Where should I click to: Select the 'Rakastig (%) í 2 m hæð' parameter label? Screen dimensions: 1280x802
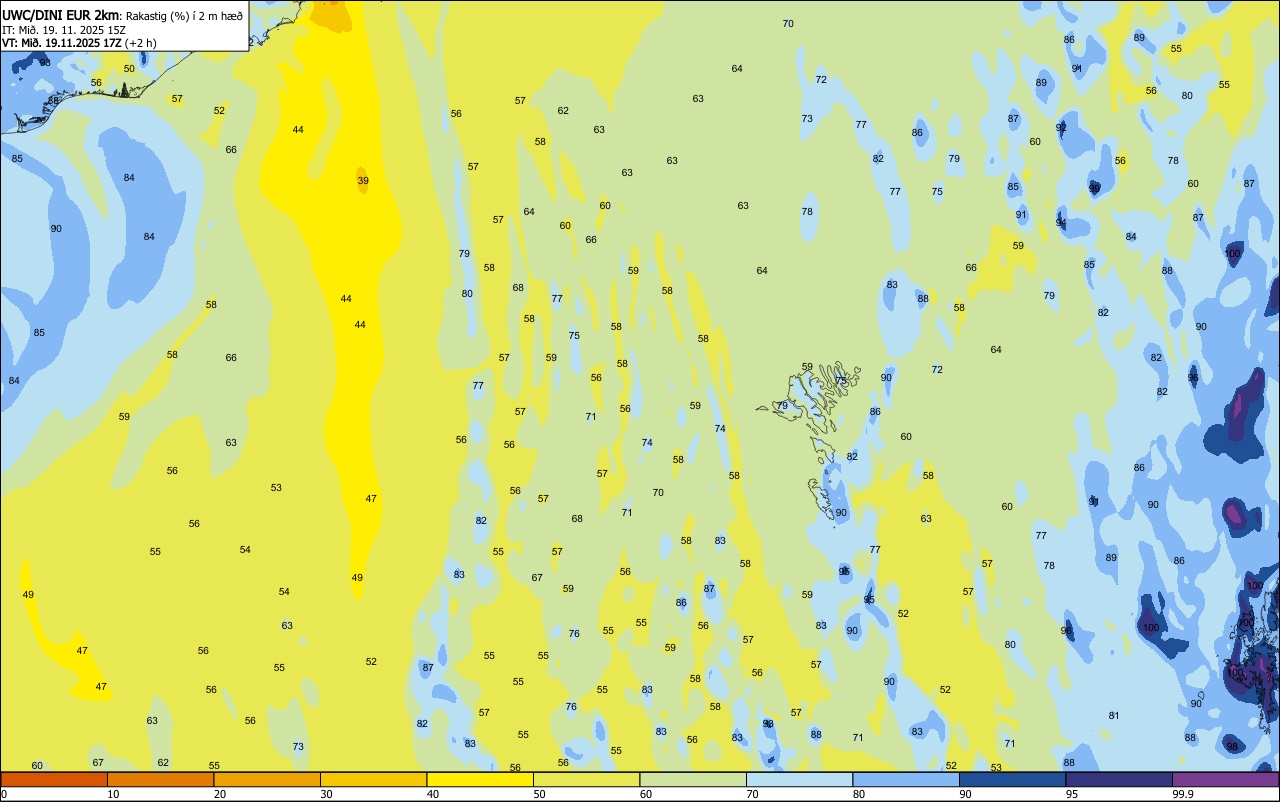[184, 15]
